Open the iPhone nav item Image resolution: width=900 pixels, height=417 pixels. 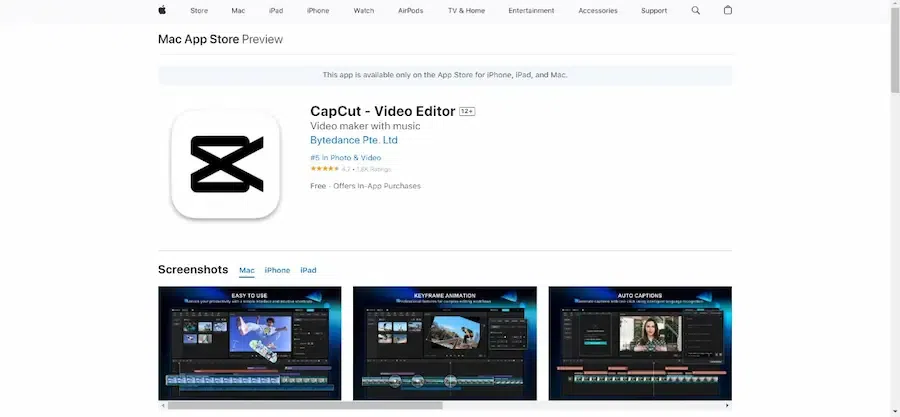point(318,10)
